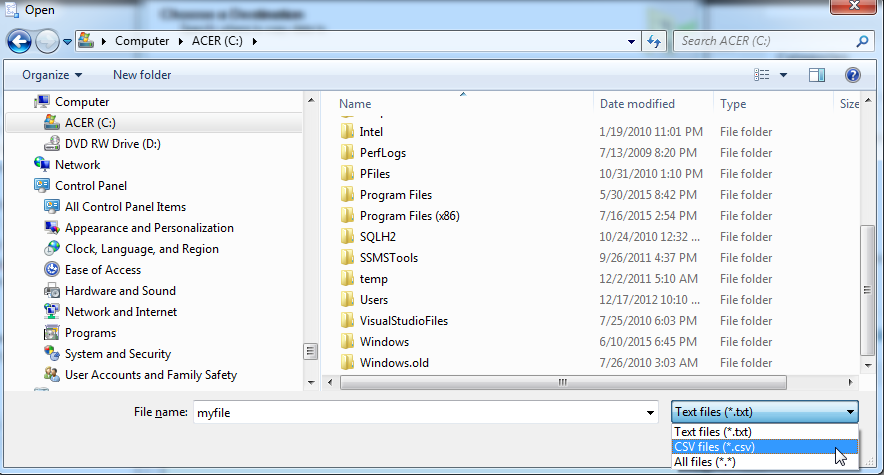Click navigation pane scroll up arrow

coord(311,100)
